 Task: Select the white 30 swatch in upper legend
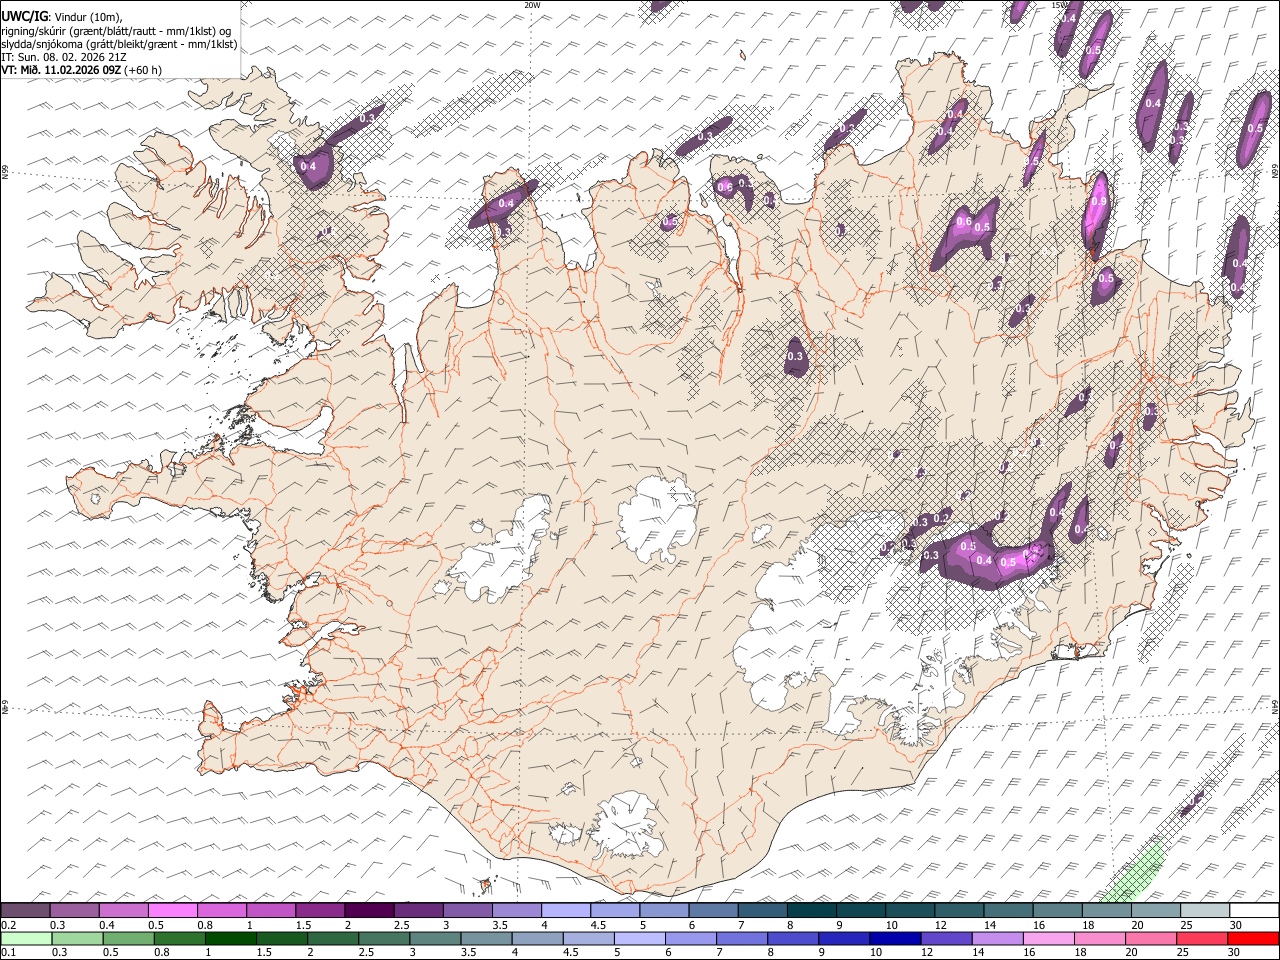(1254, 910)
